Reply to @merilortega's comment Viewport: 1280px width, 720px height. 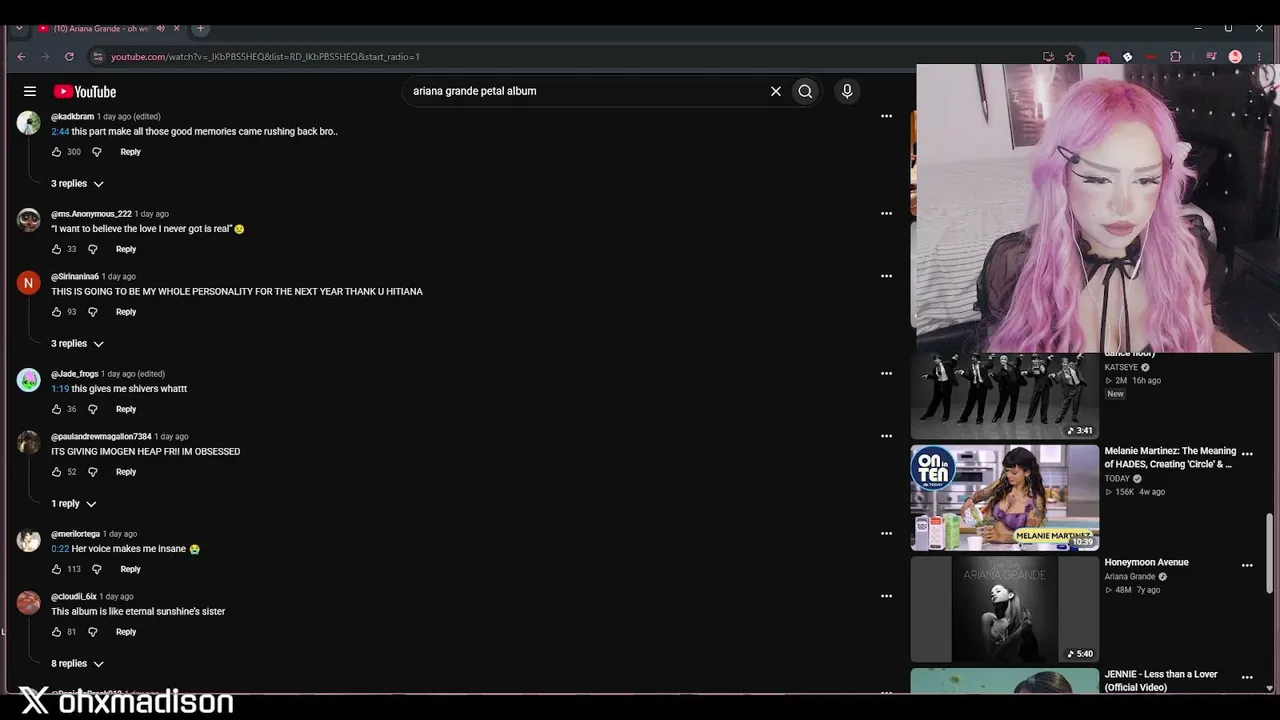click(130, 569)
